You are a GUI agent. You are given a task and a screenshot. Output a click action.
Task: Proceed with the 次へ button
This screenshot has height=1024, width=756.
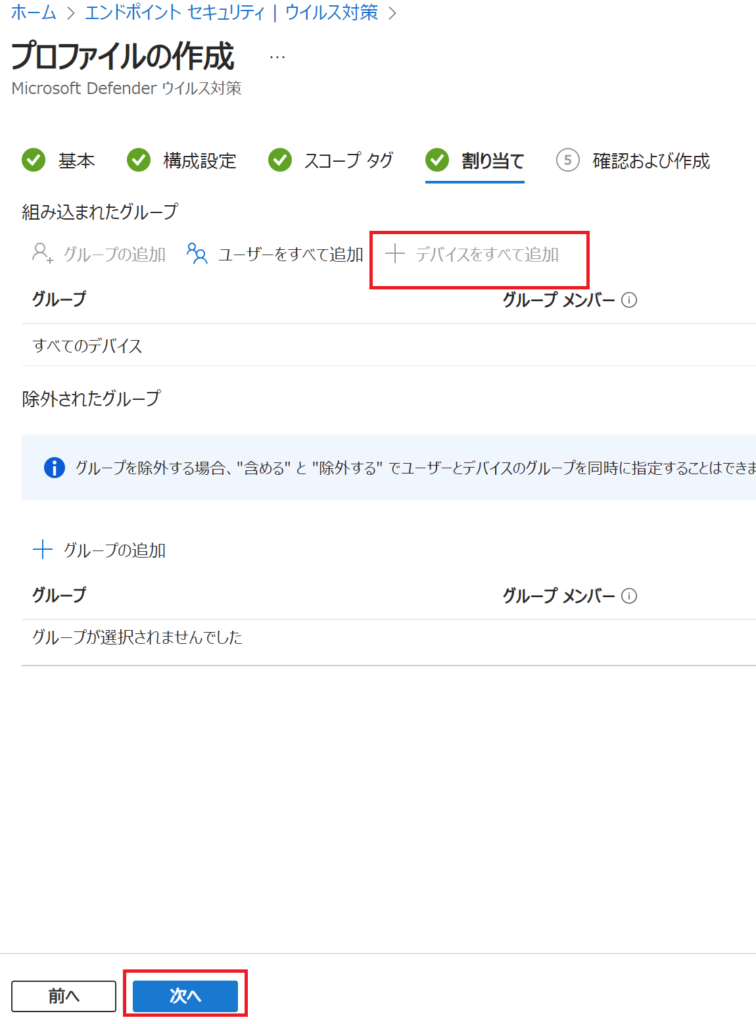tap(185, 996)
